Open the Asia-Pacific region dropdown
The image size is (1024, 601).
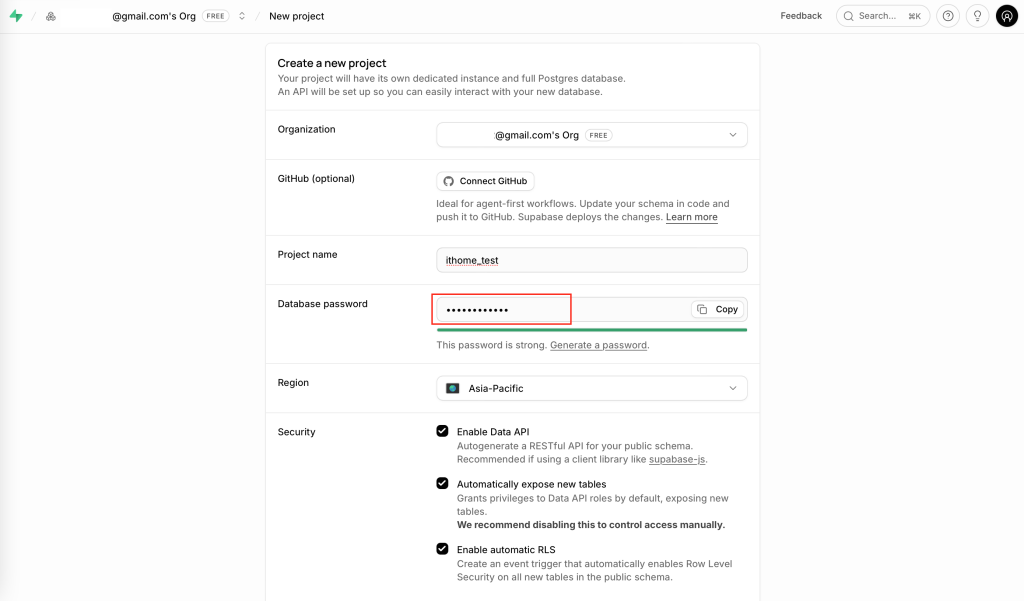tap(592, 388)
